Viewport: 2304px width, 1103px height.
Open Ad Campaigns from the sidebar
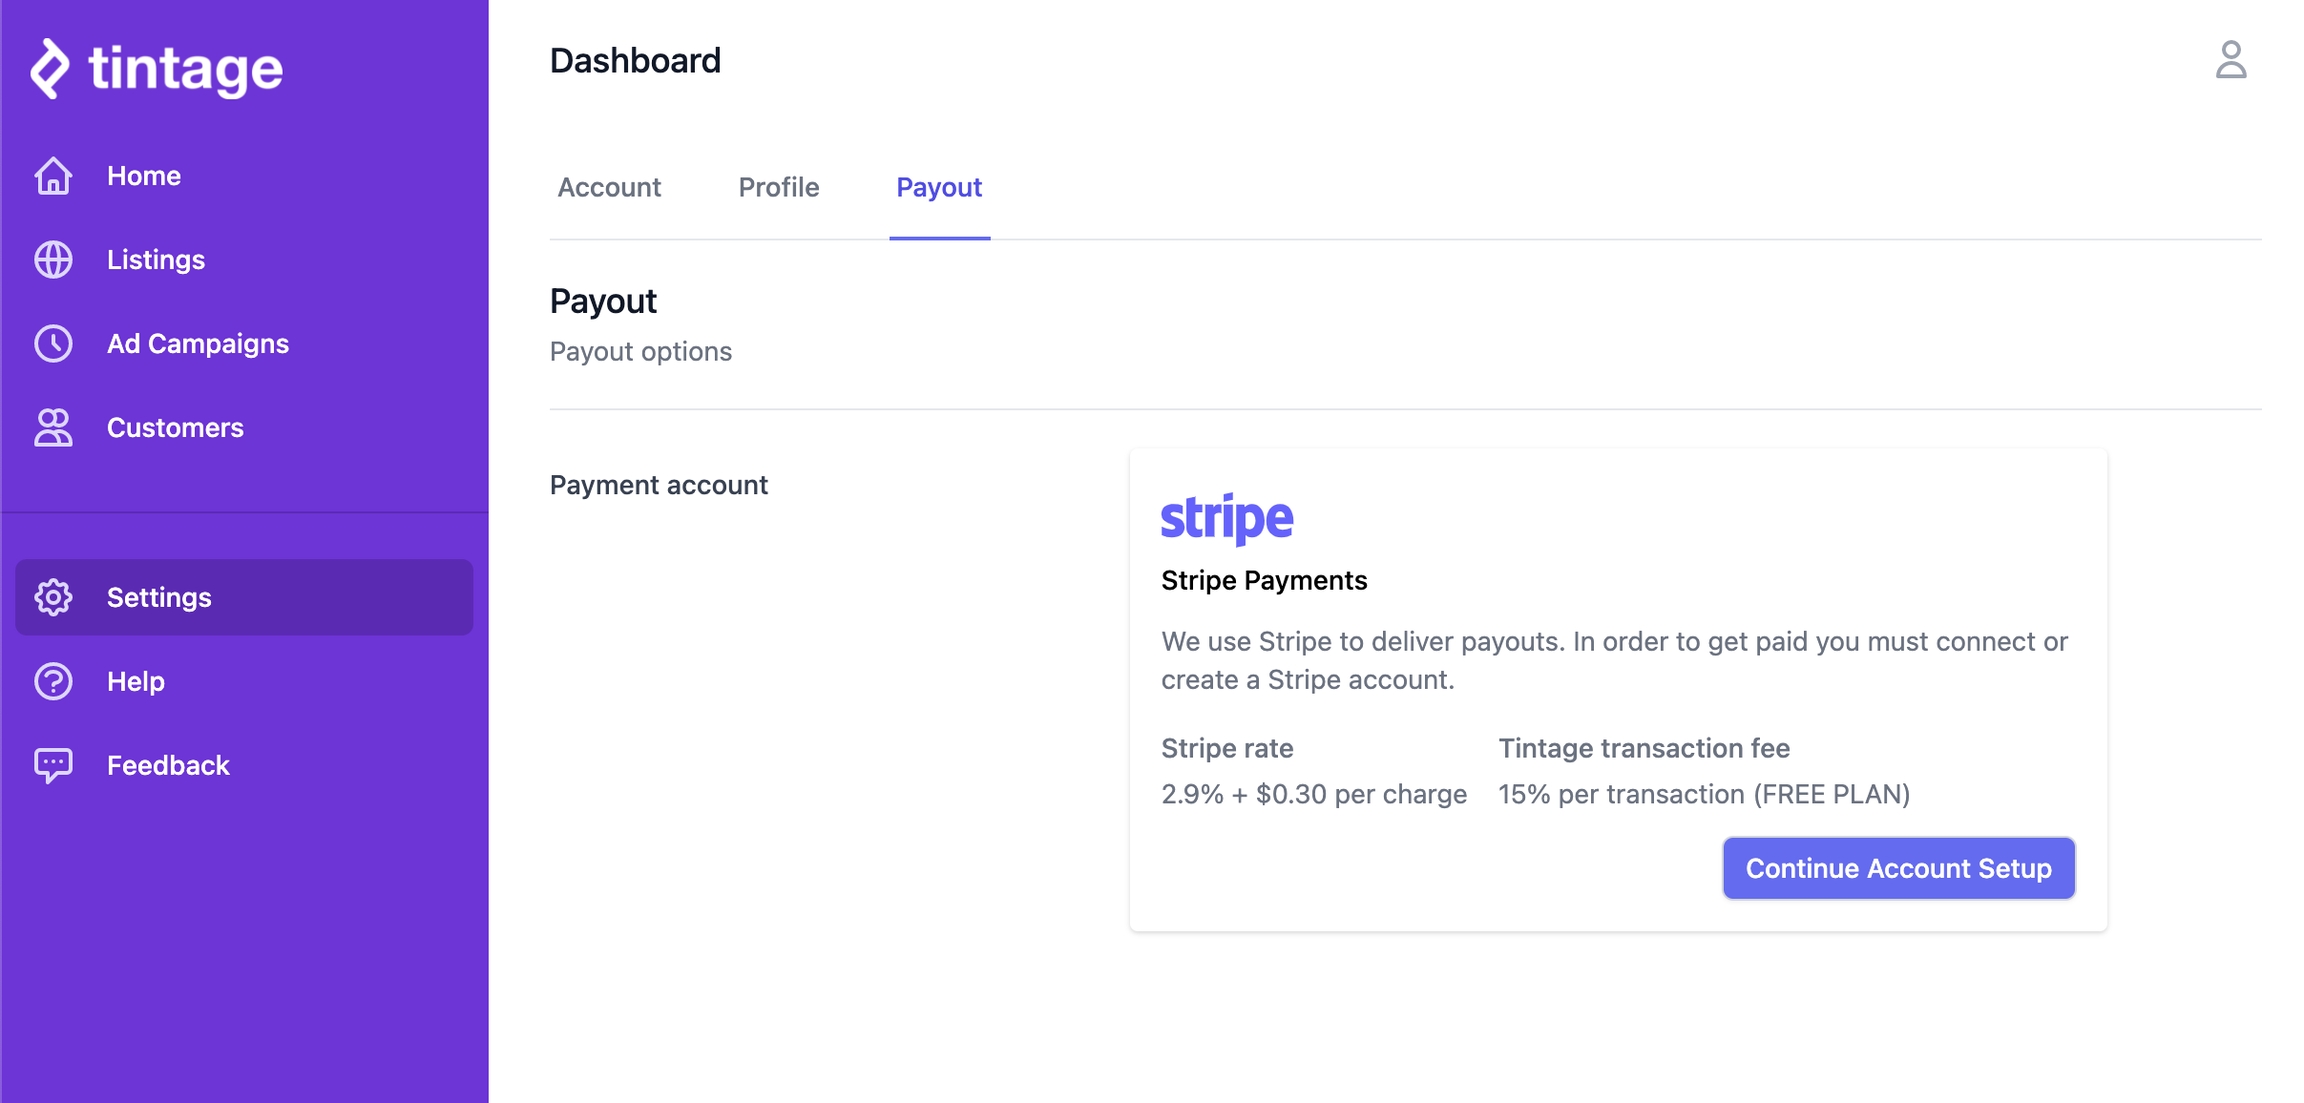(x=198, y=344)
